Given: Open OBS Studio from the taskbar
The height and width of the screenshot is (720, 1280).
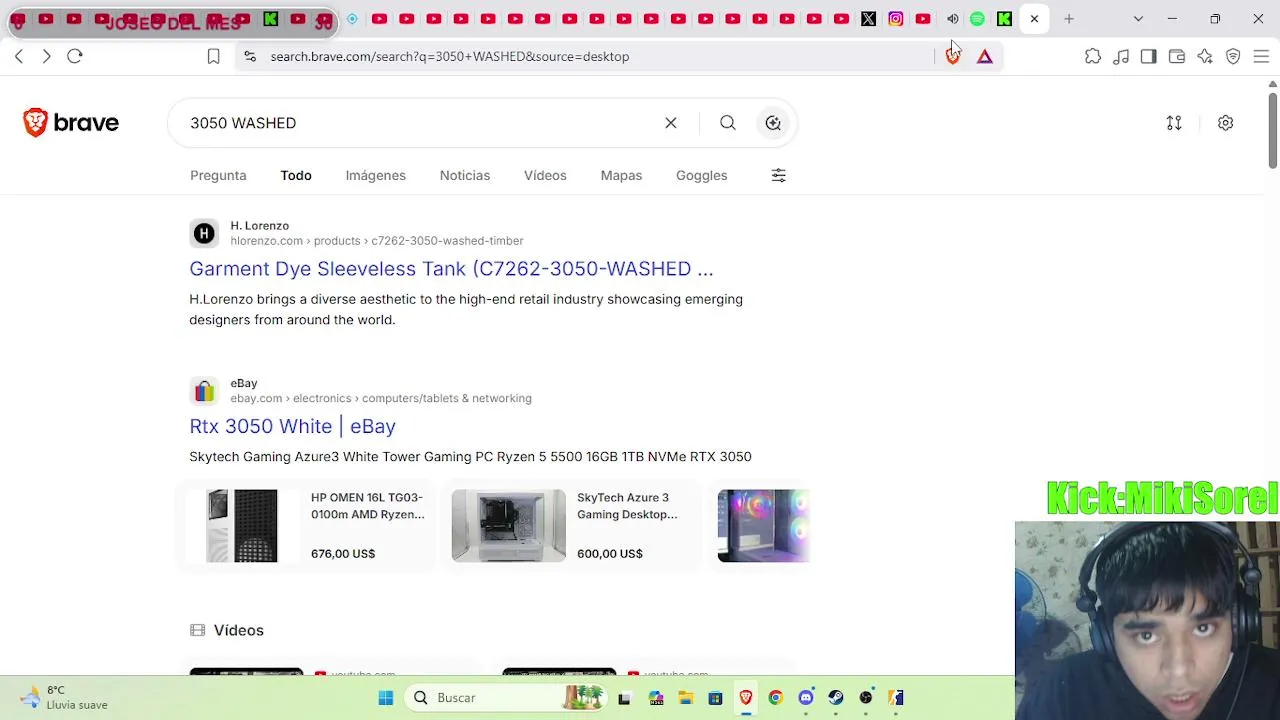Looking at the screenshot, I should tap(866, 698).
